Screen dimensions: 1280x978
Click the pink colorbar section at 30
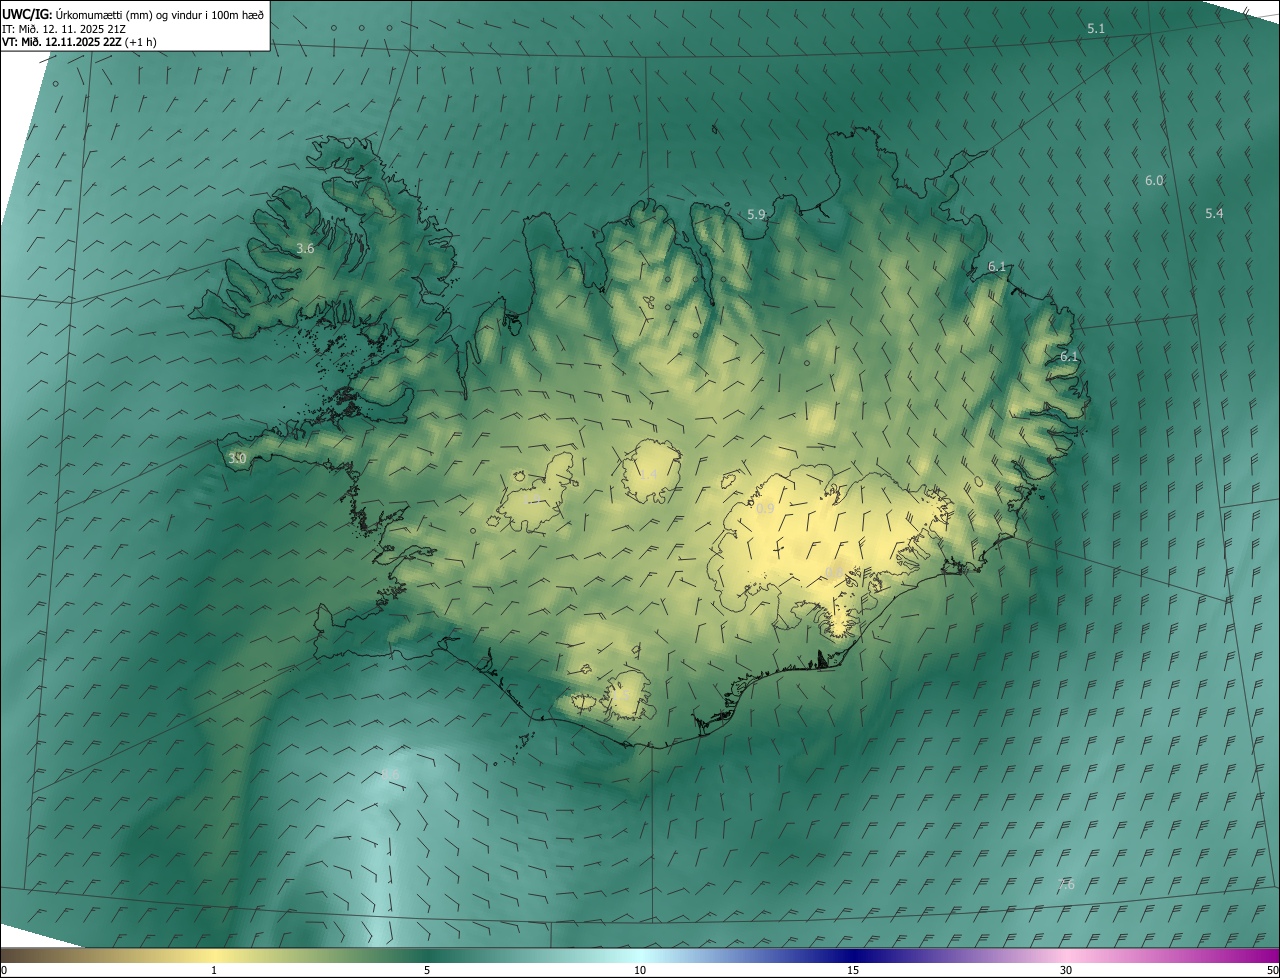(1066, 956)
